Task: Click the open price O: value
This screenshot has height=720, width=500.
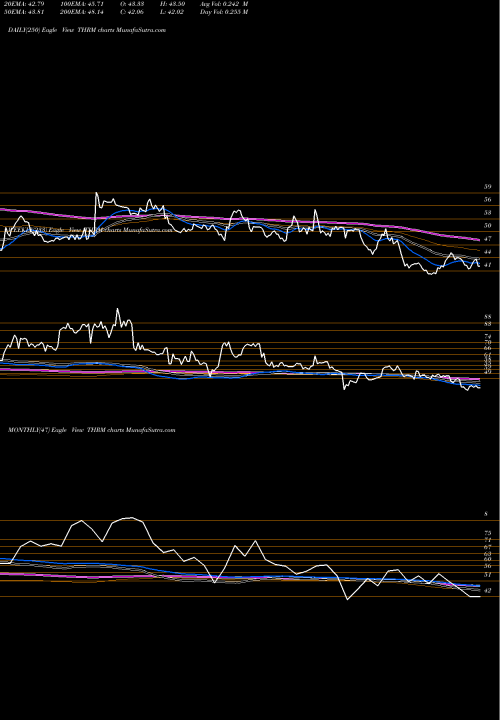Action: [x=133, y=4]
